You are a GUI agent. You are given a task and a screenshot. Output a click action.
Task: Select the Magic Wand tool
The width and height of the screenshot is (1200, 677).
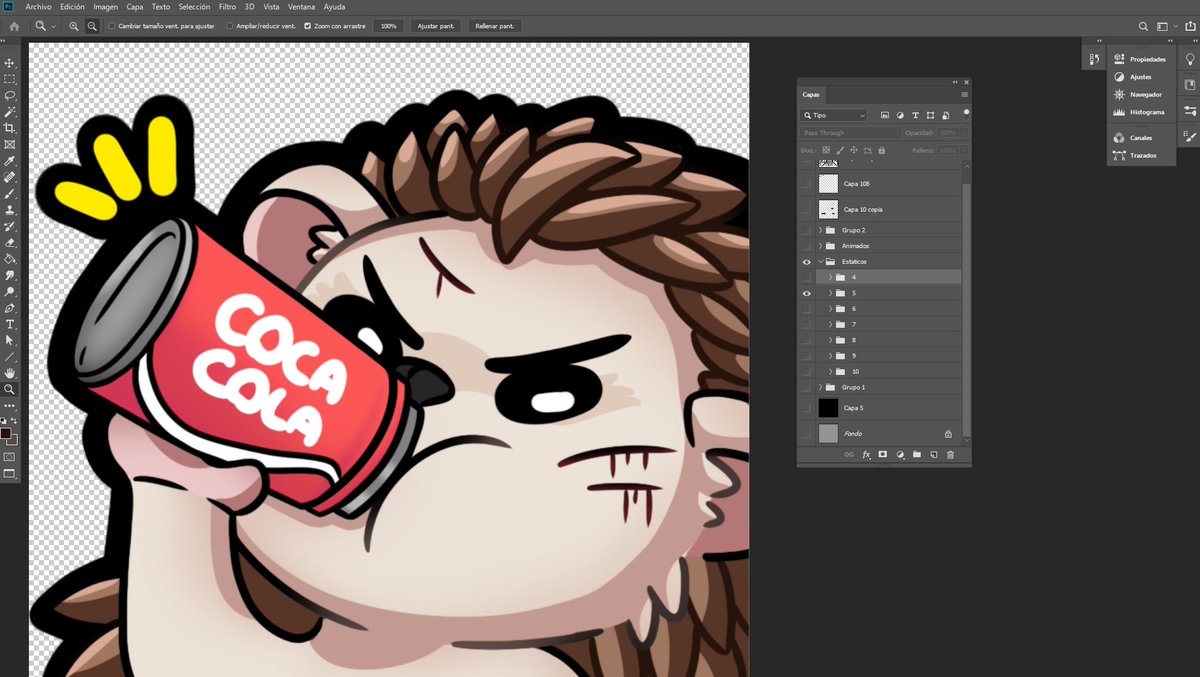click(10, 112)
